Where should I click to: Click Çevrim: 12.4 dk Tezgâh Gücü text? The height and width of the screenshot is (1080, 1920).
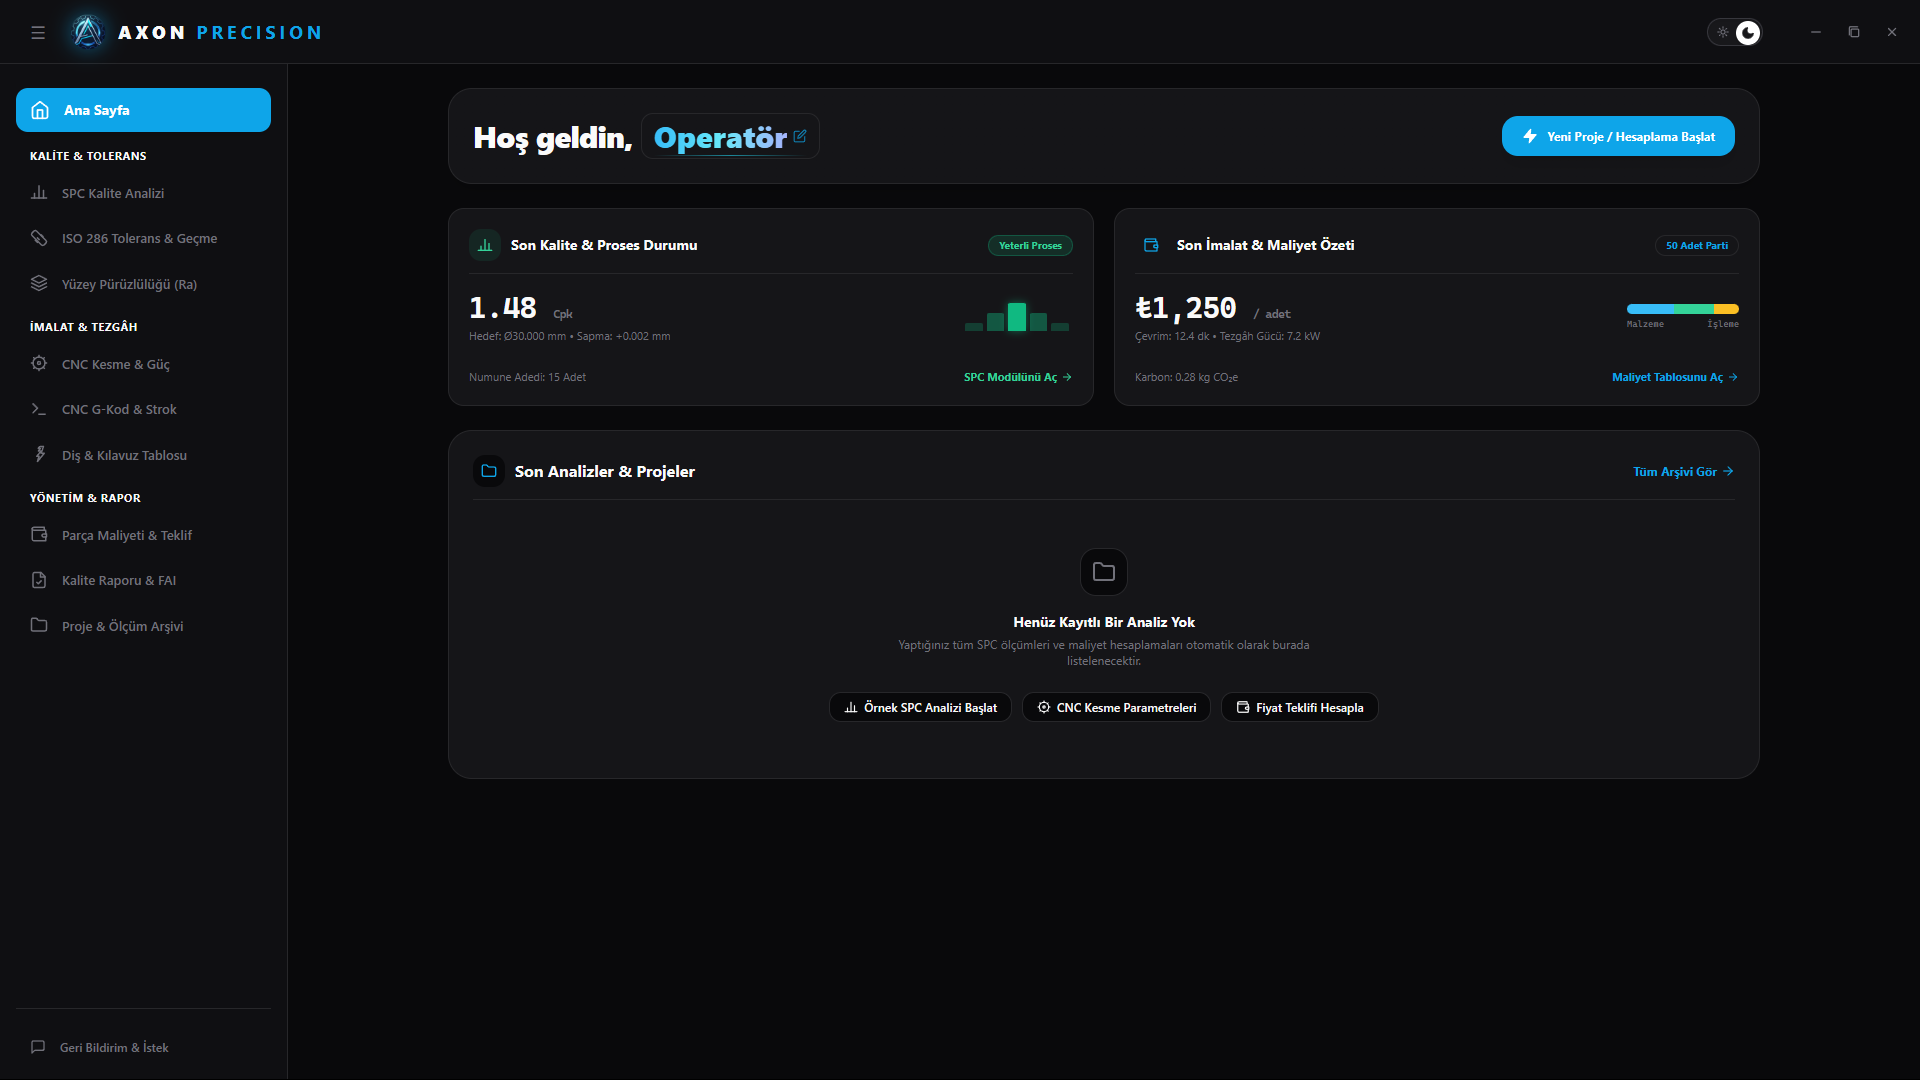[x=1227, y=336]
